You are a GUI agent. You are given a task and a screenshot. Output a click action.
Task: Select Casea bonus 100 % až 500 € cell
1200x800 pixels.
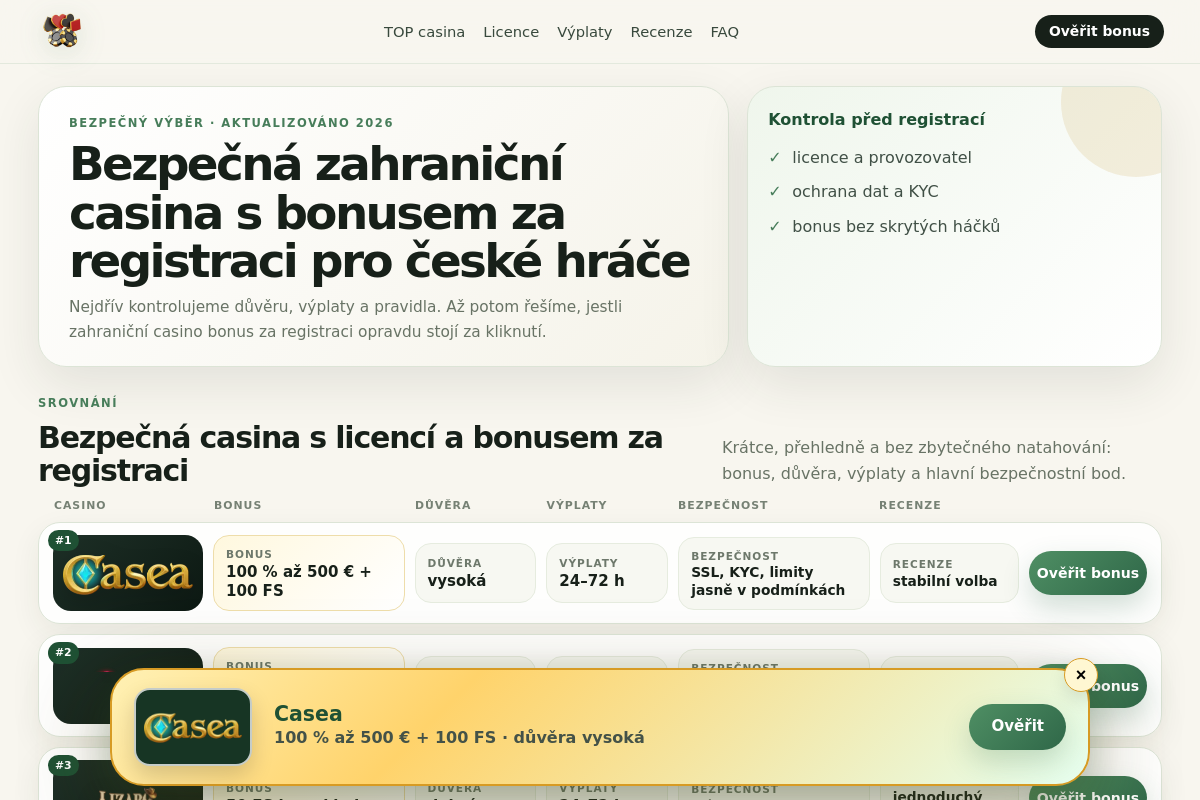click(x=309, y=573)
